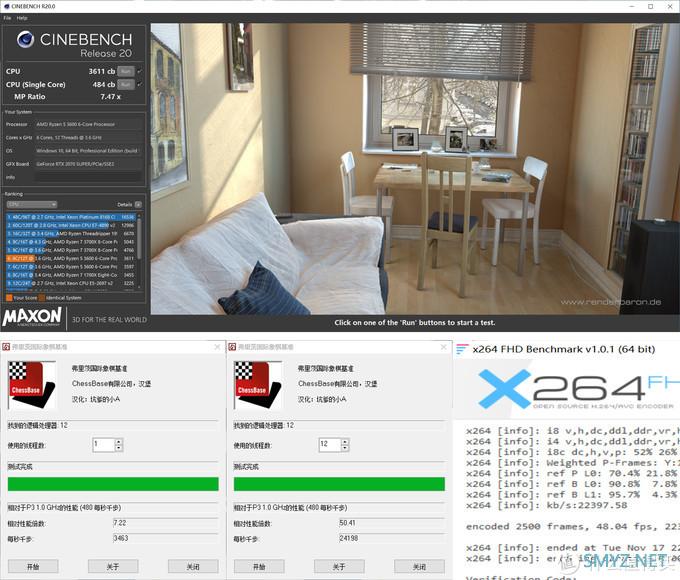Click the thread count field showing 12

click(x=330, y=445)
